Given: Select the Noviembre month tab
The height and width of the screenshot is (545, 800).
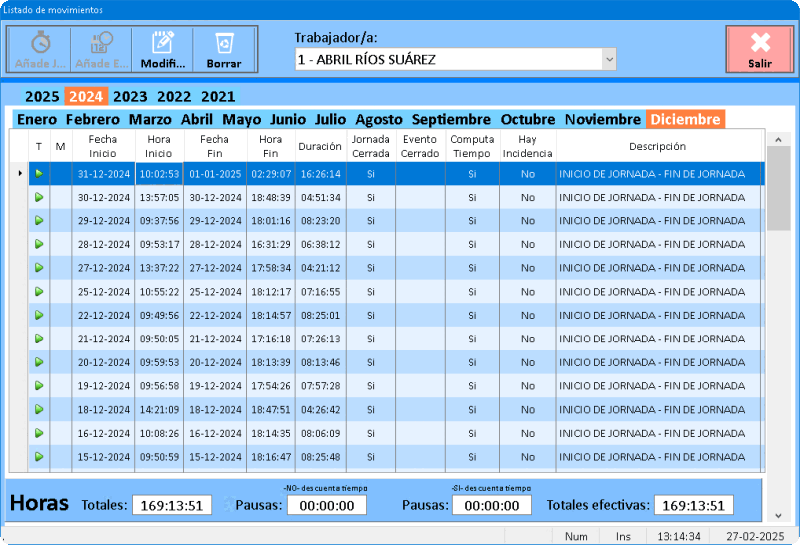Looking at the screenshot, I should 602,119.
